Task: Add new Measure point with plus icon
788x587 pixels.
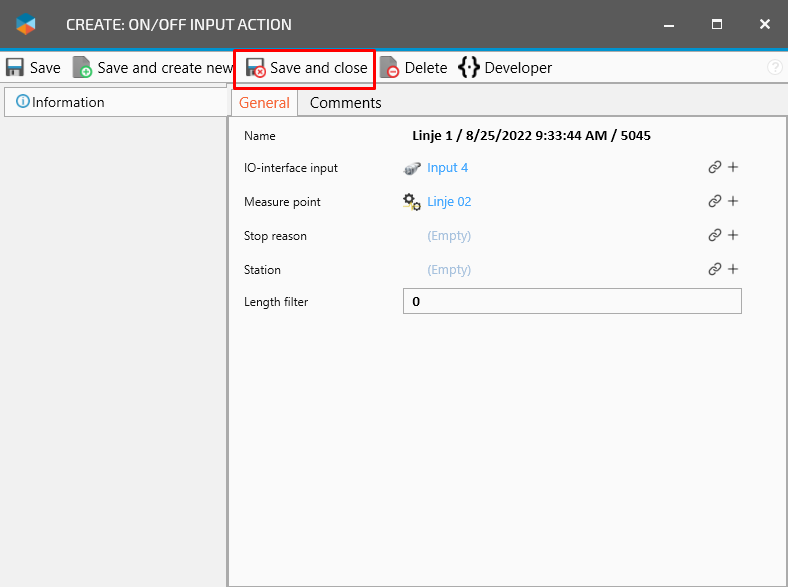Action: pos(733,202)
